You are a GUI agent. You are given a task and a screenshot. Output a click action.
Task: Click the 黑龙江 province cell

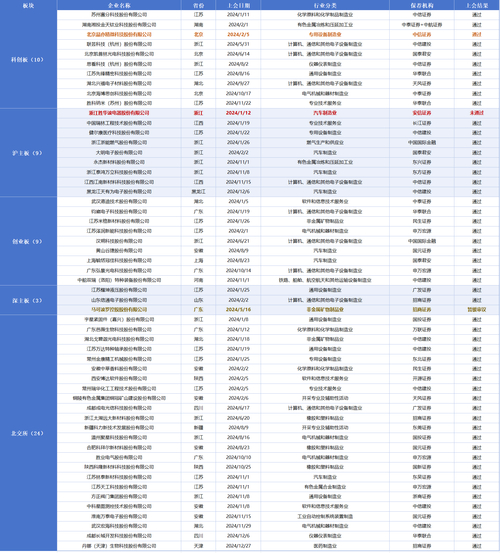click(x=199, y=192)
